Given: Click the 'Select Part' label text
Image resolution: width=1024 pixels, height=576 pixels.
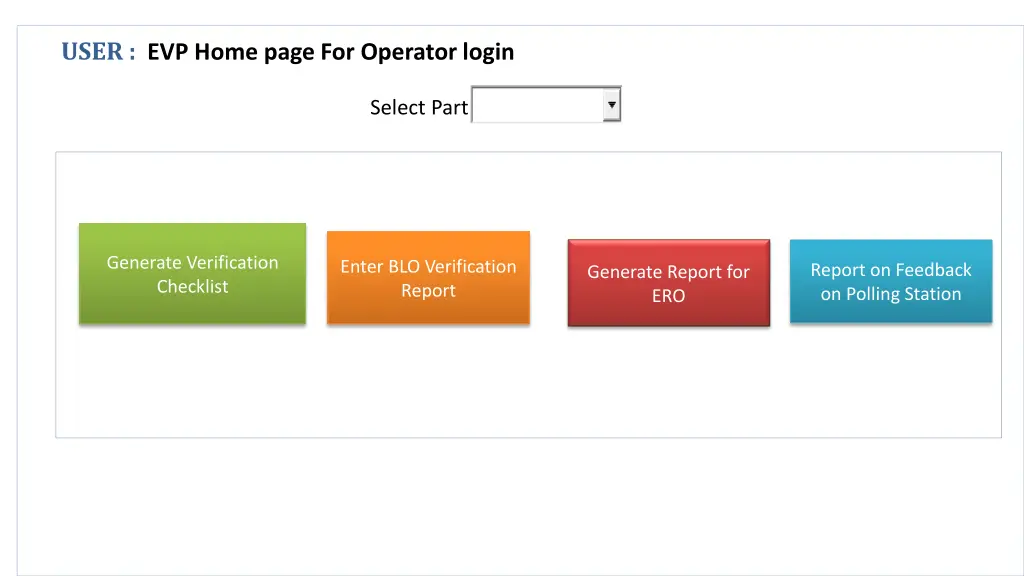Looking at the screenshot, I should [419, 107].
